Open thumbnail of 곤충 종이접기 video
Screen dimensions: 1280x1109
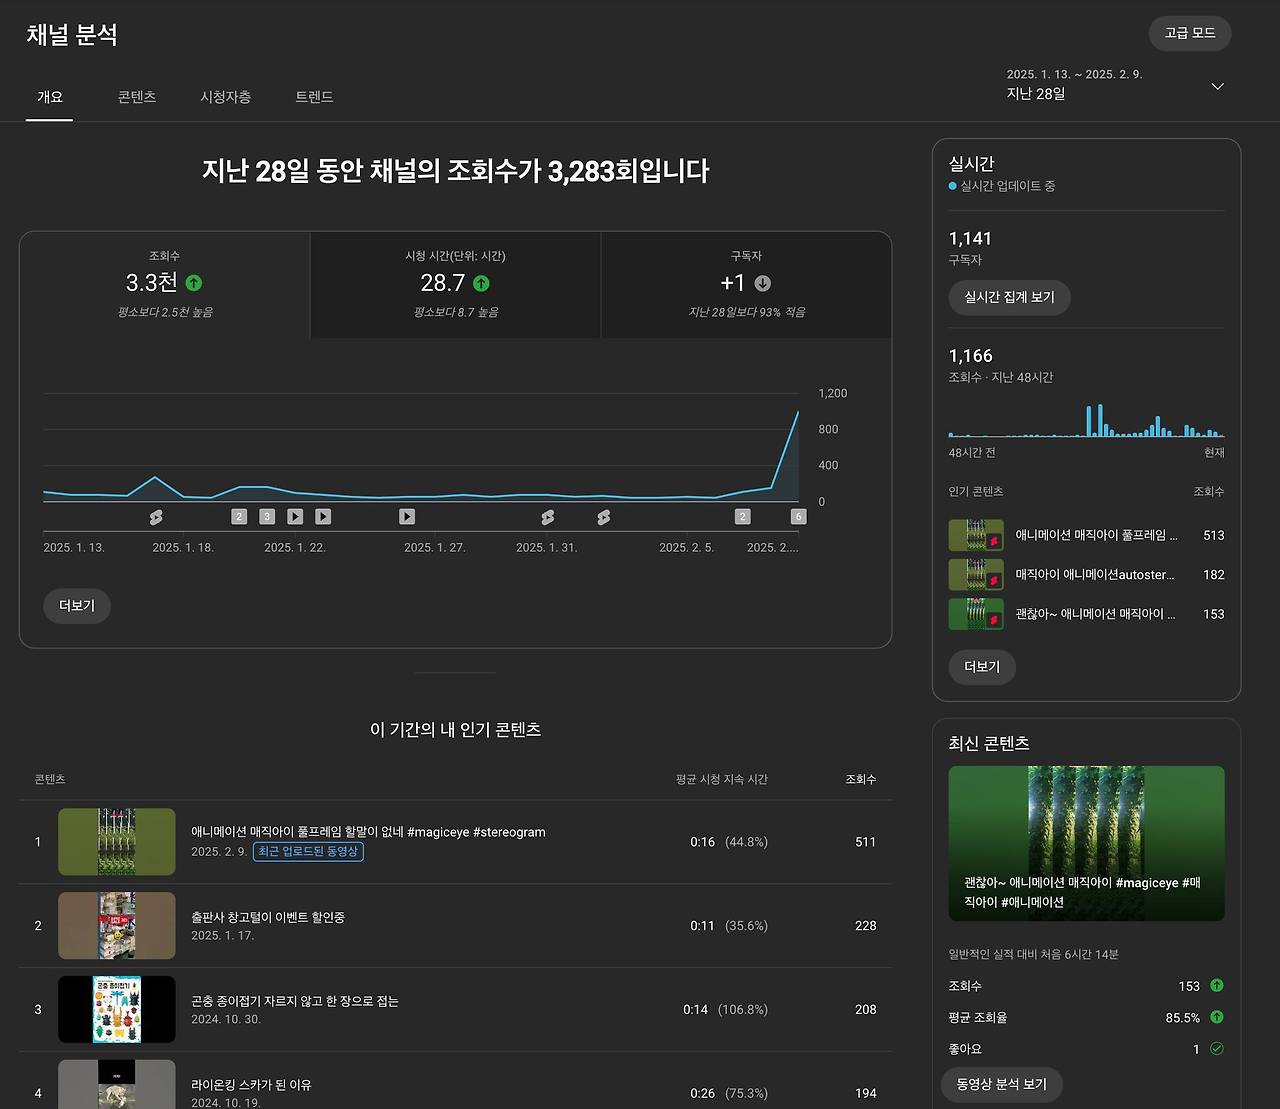coord(117,1009)
